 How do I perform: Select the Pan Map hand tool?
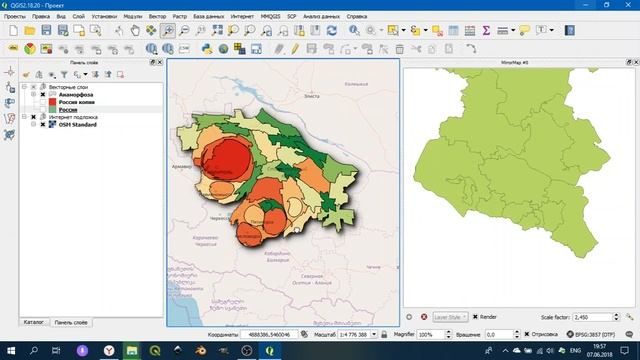point(135,31)
